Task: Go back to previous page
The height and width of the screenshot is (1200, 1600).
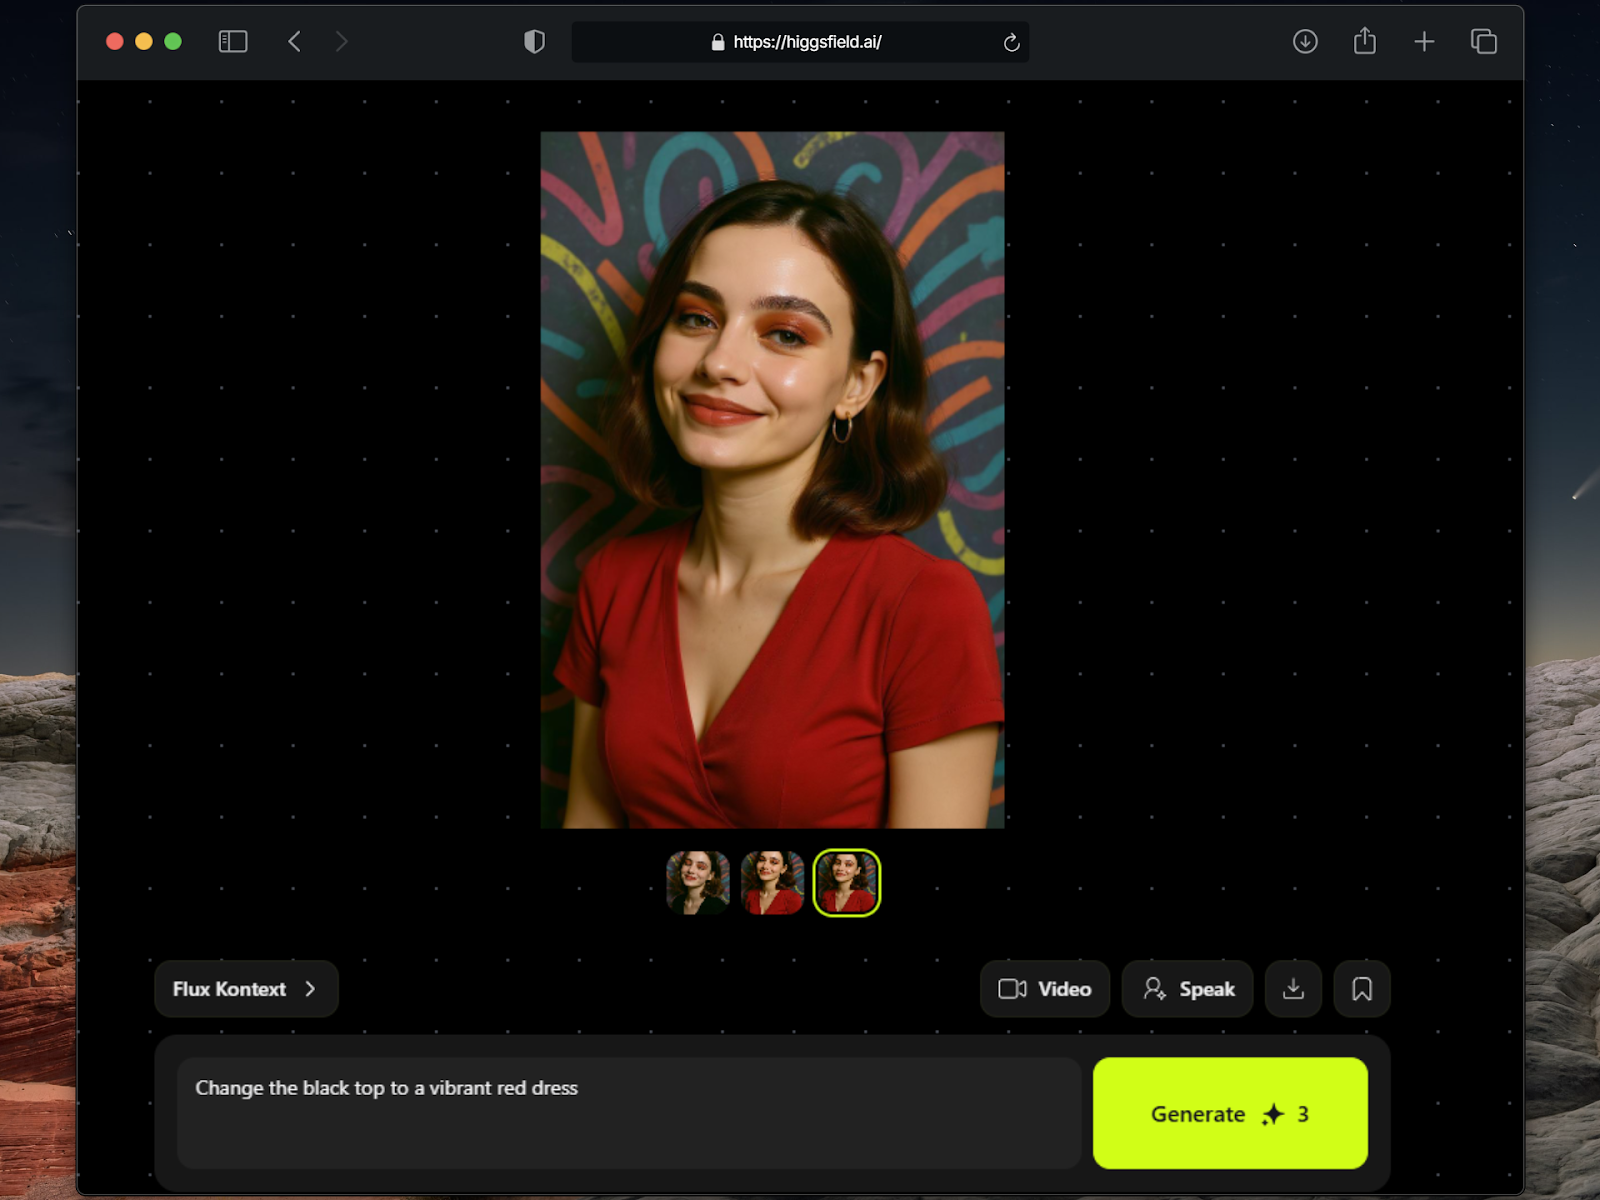Action: point(294,41)
